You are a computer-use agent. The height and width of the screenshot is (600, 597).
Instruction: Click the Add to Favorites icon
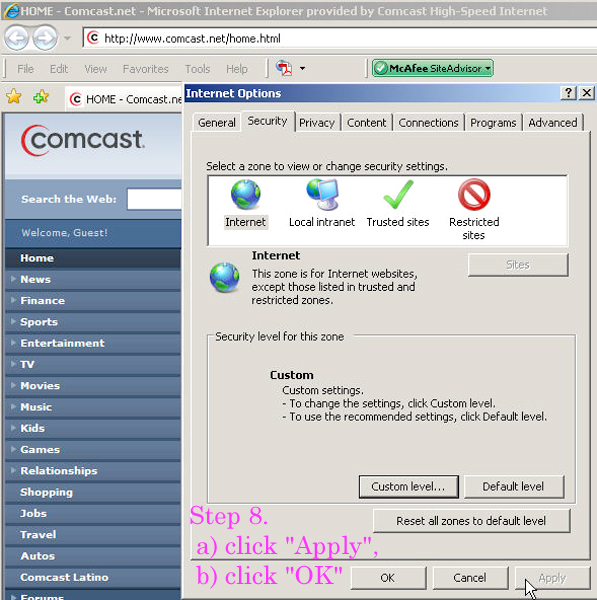click(x=41, y=96)
